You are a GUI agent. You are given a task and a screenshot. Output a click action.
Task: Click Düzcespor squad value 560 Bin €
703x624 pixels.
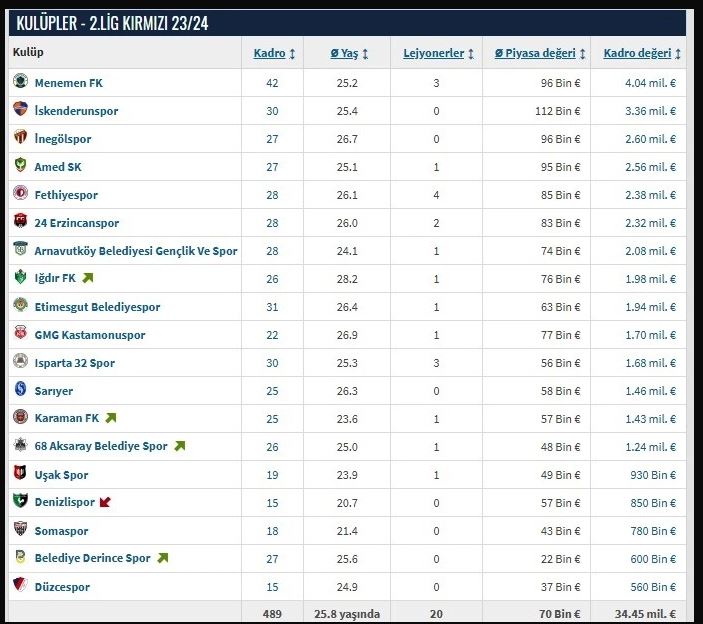pos(653,587)
